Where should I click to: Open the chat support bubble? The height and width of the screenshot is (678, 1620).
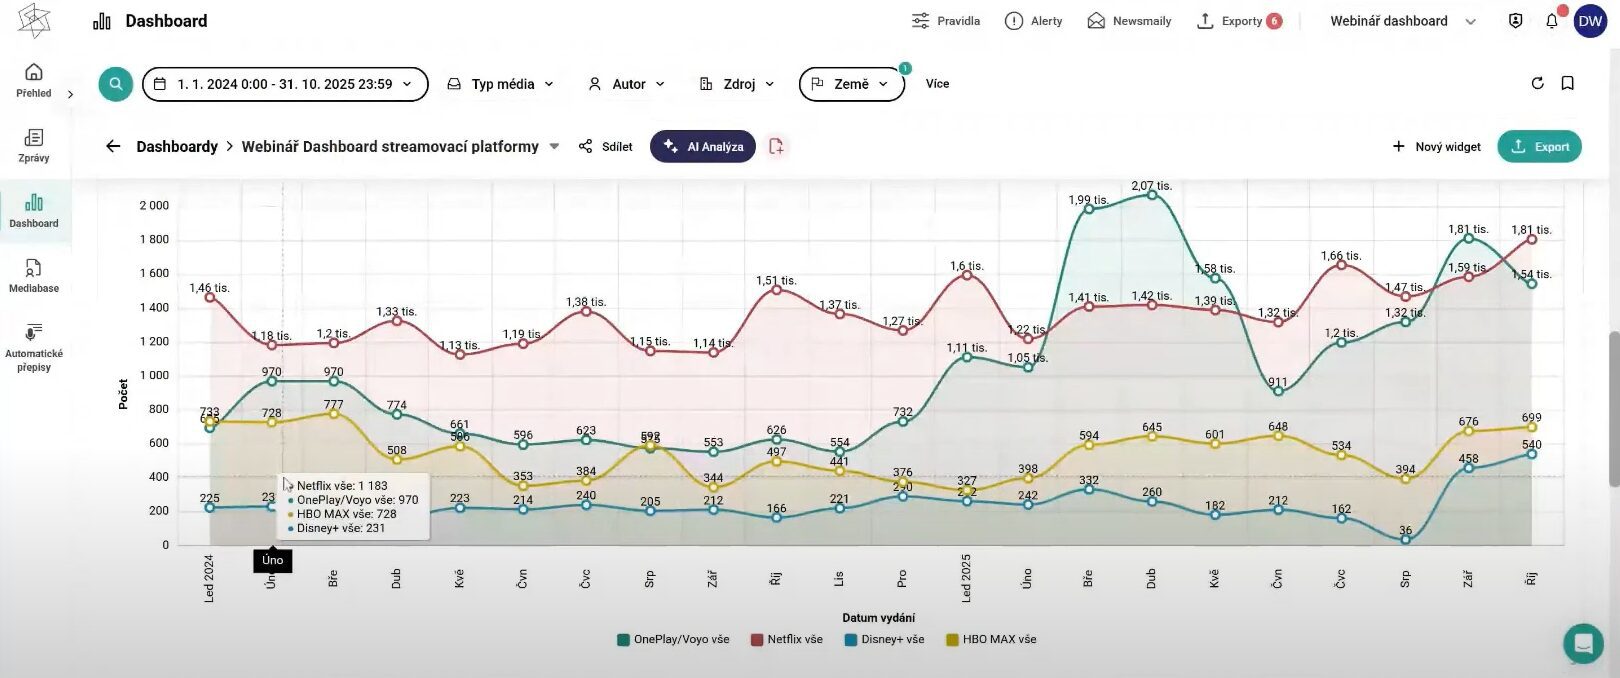1582,643
